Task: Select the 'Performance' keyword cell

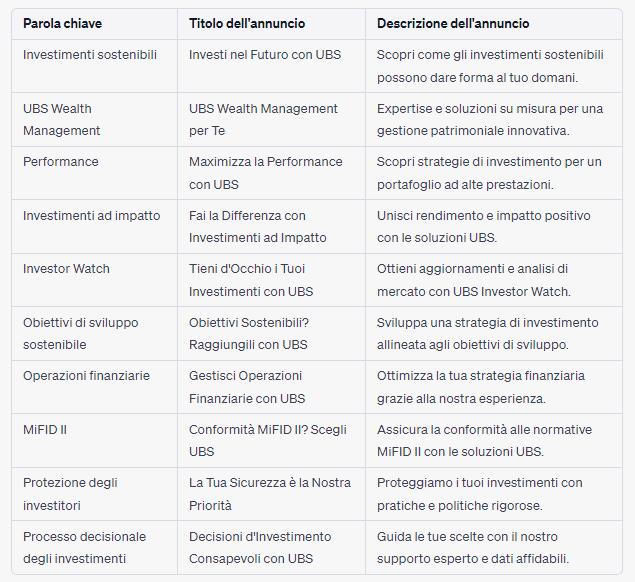Action: point(59,161)
